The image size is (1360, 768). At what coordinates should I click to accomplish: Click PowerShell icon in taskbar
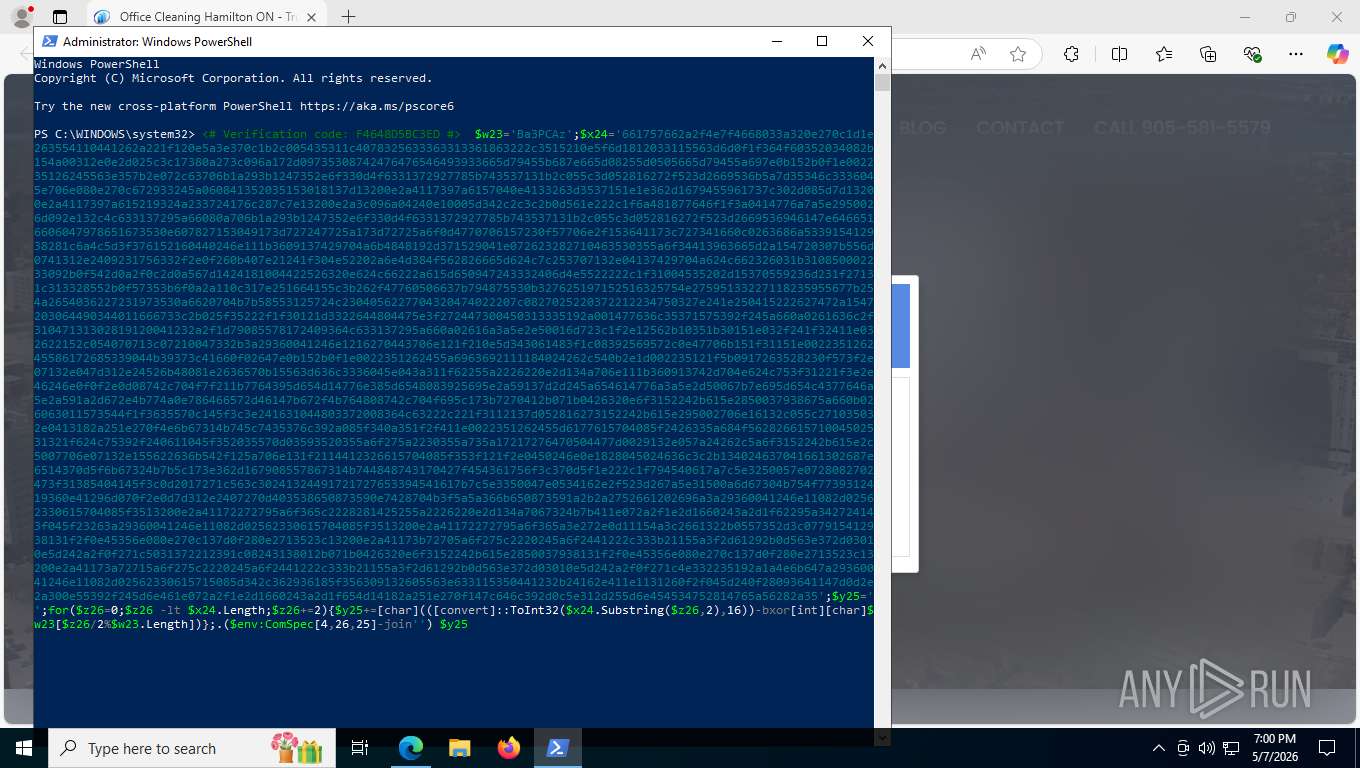[558, 748]
